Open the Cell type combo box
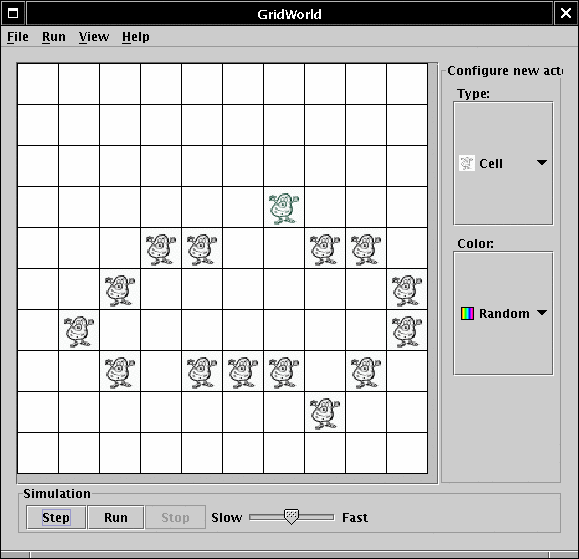579x559 pixels. click(x=503, y=163)
